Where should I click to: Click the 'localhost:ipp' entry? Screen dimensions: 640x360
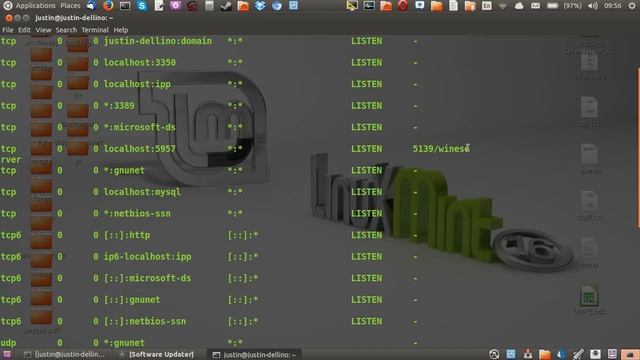tap(137, 84)
